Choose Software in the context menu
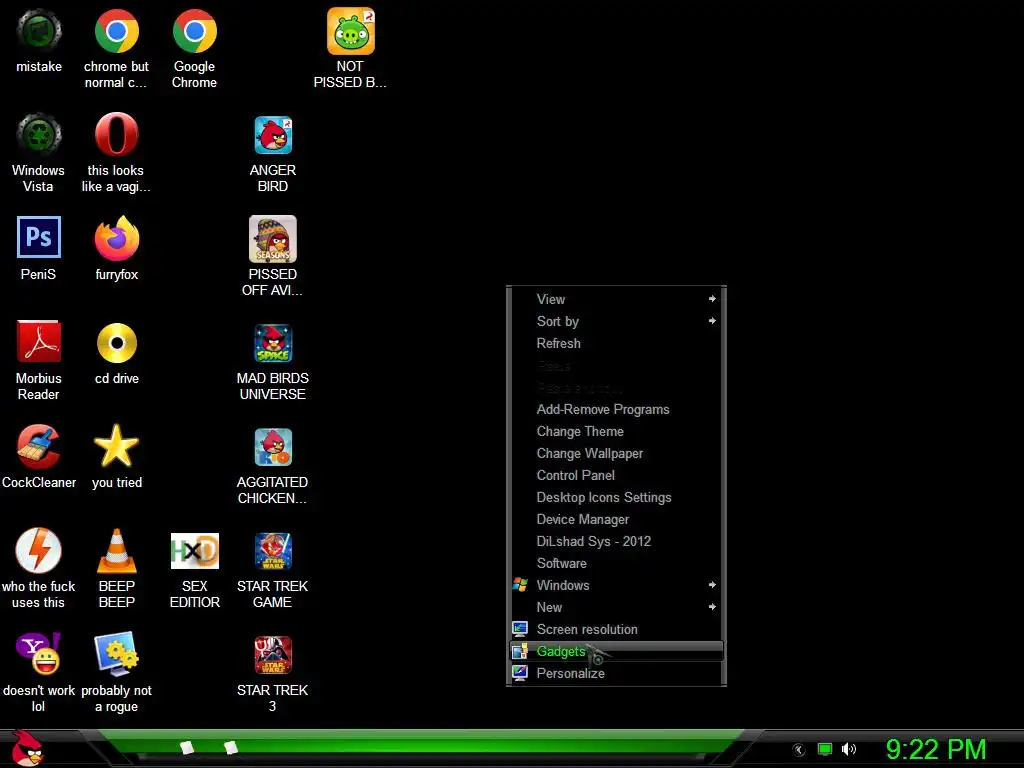The width and height of the screenshot is (1024, 768). (x=616, y=564)
